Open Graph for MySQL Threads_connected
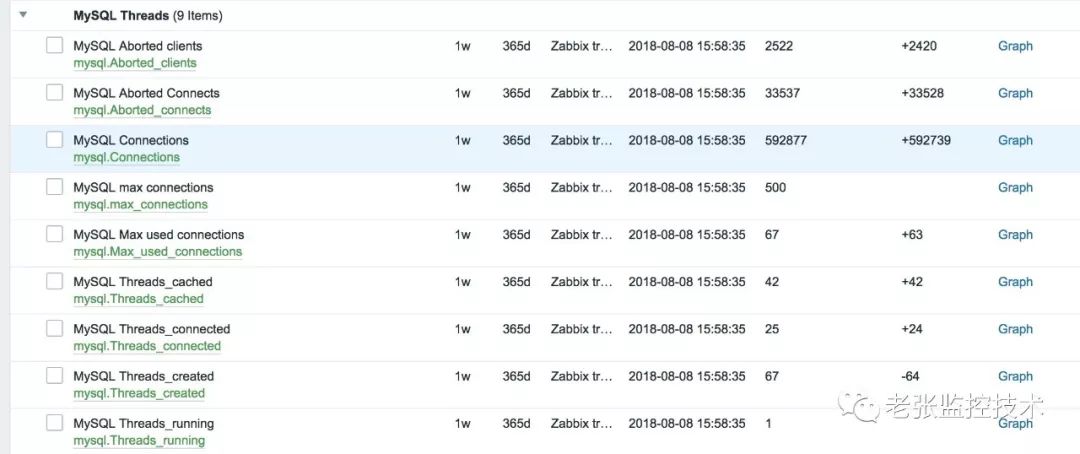The image size is (1080, 454). coord(1015,329)
